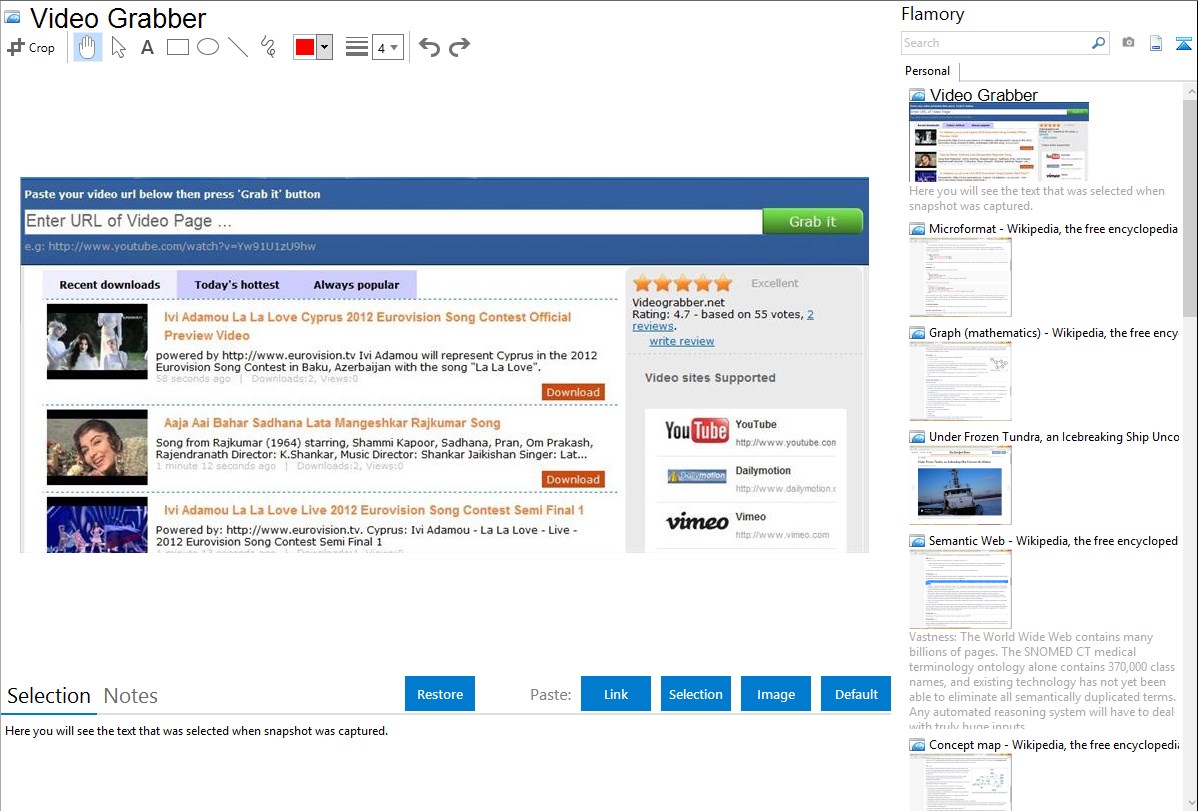The image size is (1198, 811).
Task: Click the camera snapshot icon
Action: [1128, 43]
